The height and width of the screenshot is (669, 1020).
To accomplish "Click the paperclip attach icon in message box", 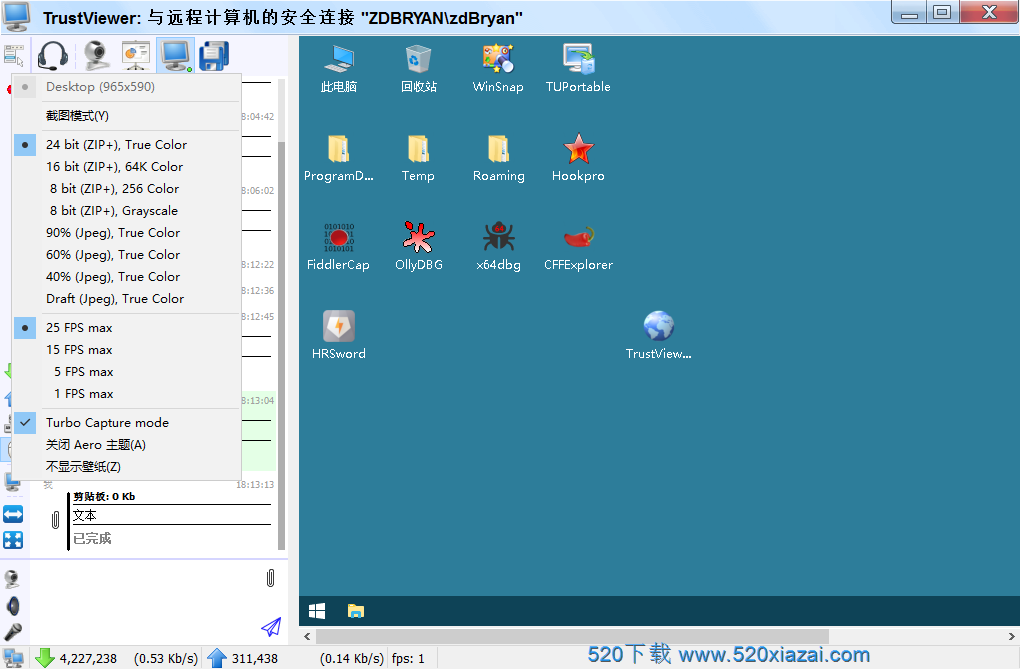I will 271,578.
